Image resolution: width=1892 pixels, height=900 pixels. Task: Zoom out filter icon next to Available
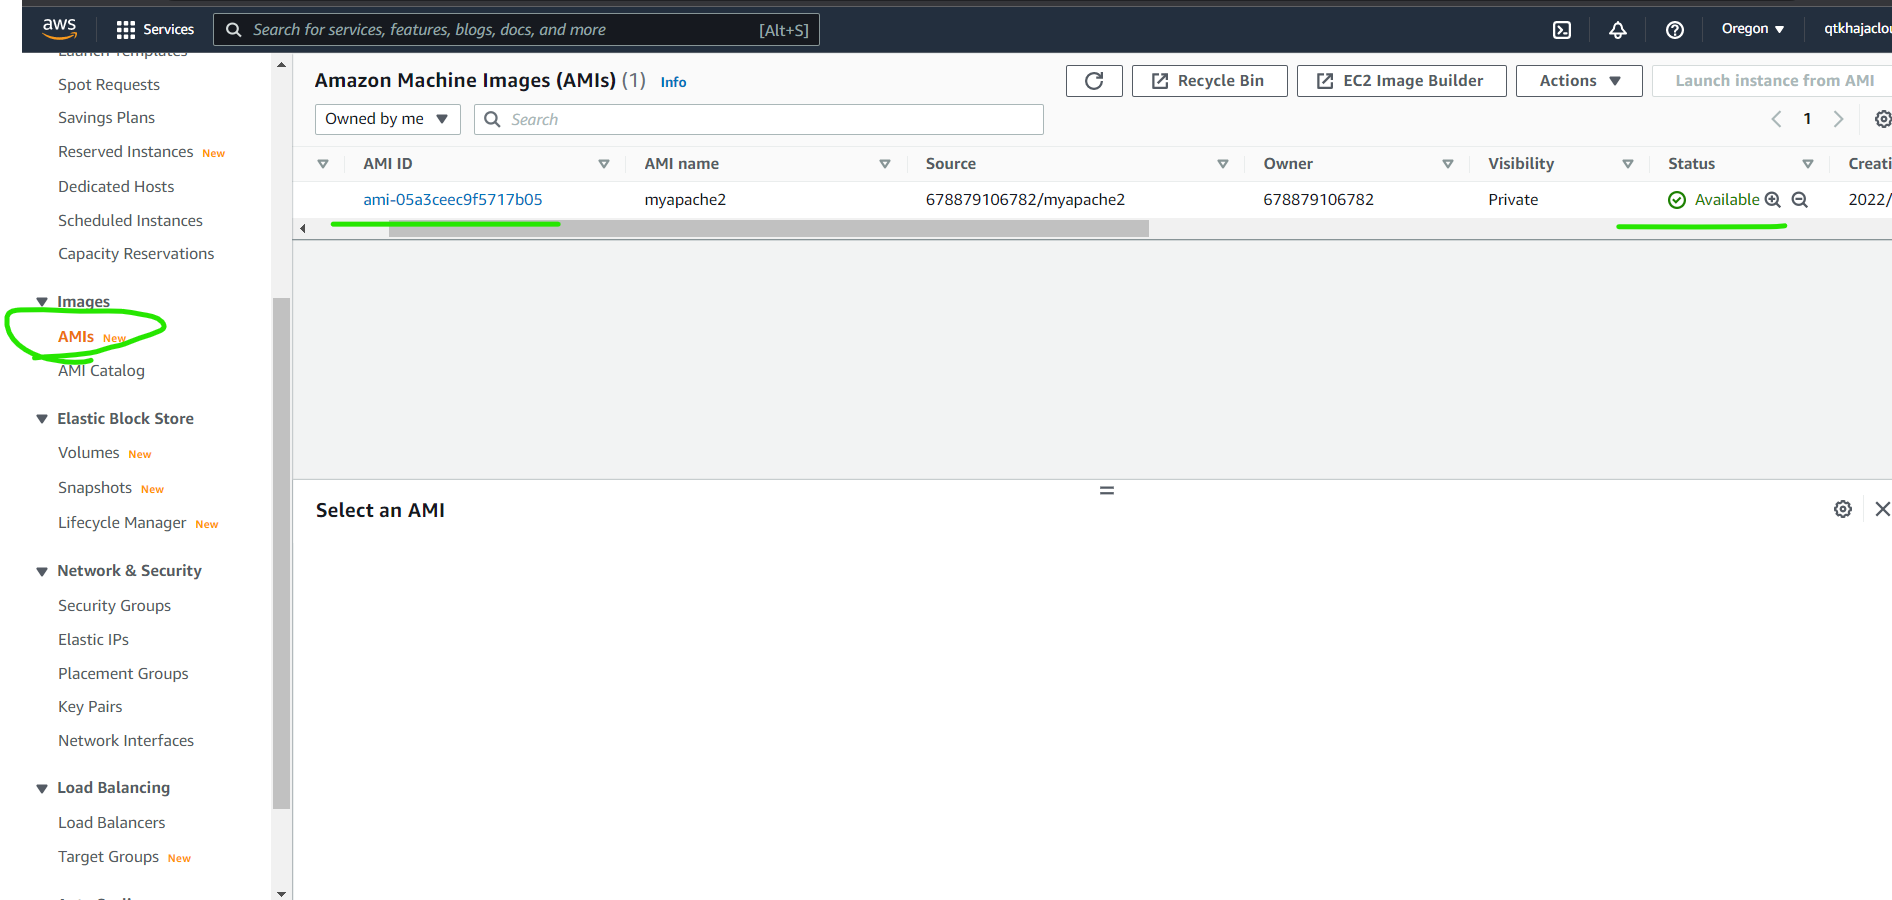[x=1799, y=200]
